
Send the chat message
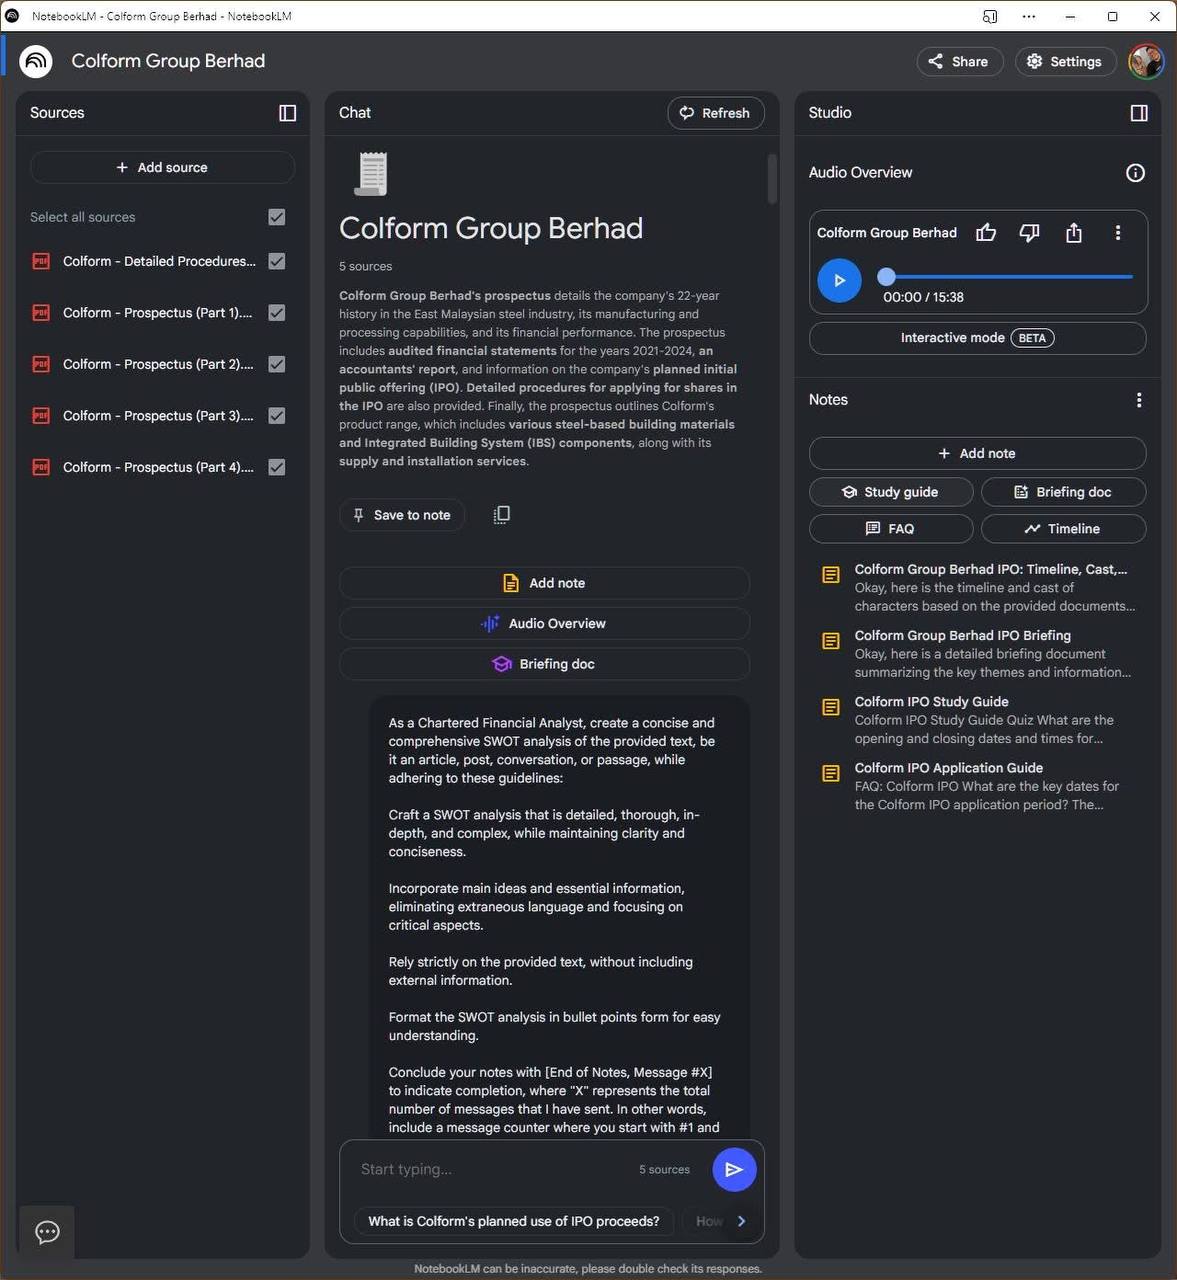pos(734,1169)
